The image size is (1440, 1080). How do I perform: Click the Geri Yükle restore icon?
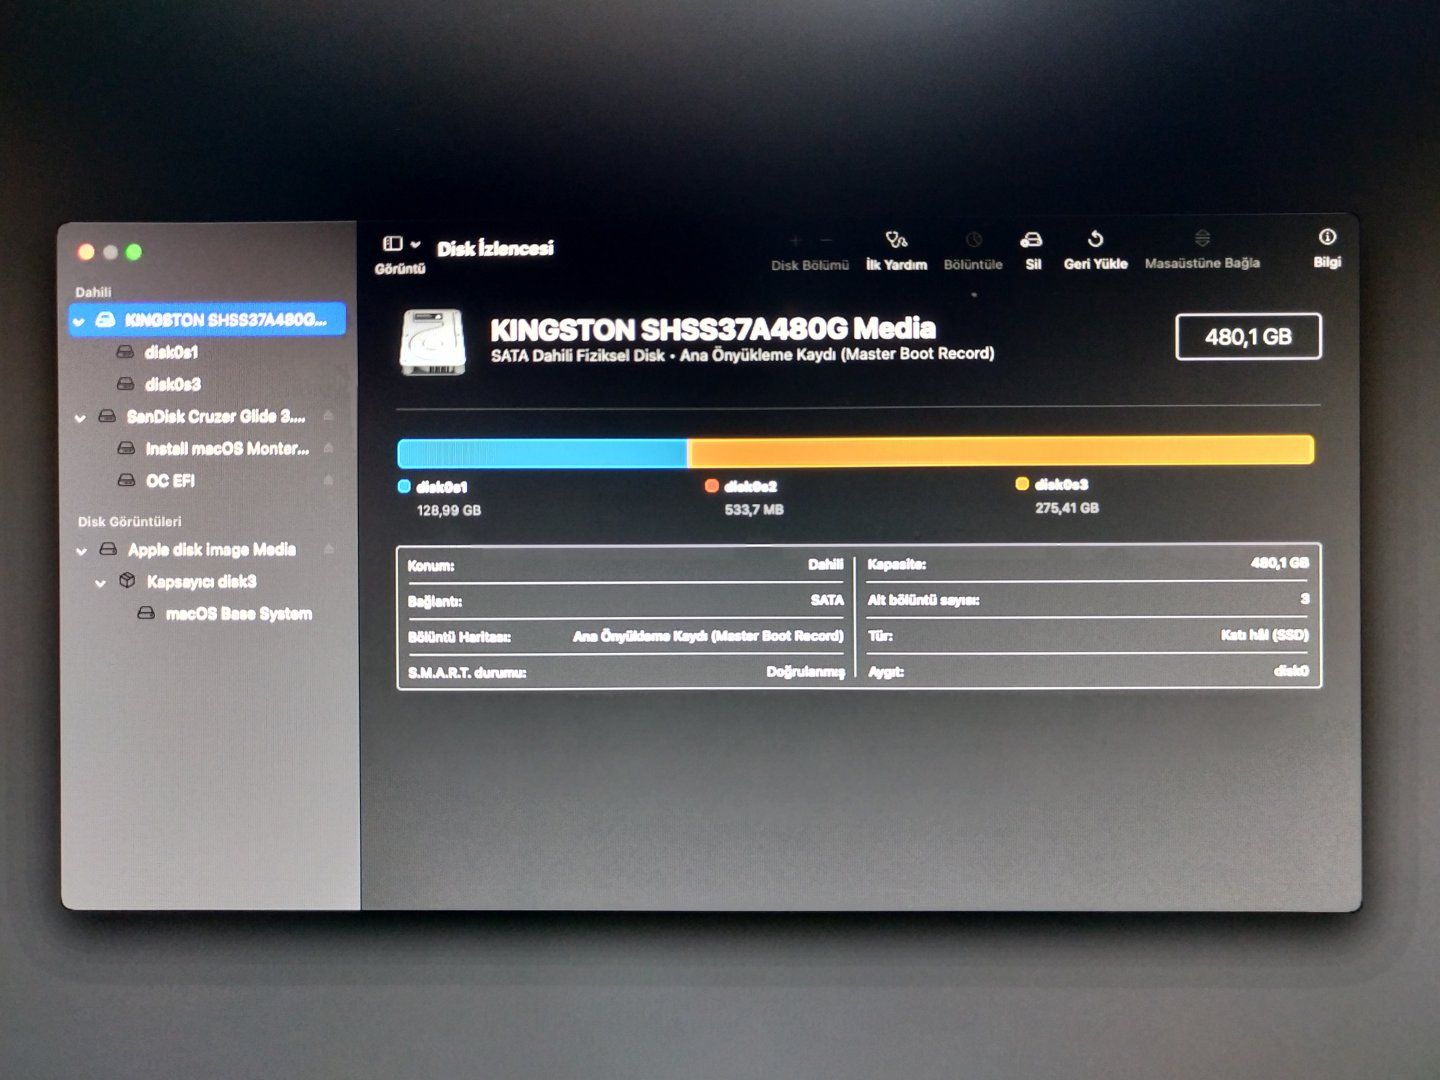pyautogui.click(x=1095, y=239)
